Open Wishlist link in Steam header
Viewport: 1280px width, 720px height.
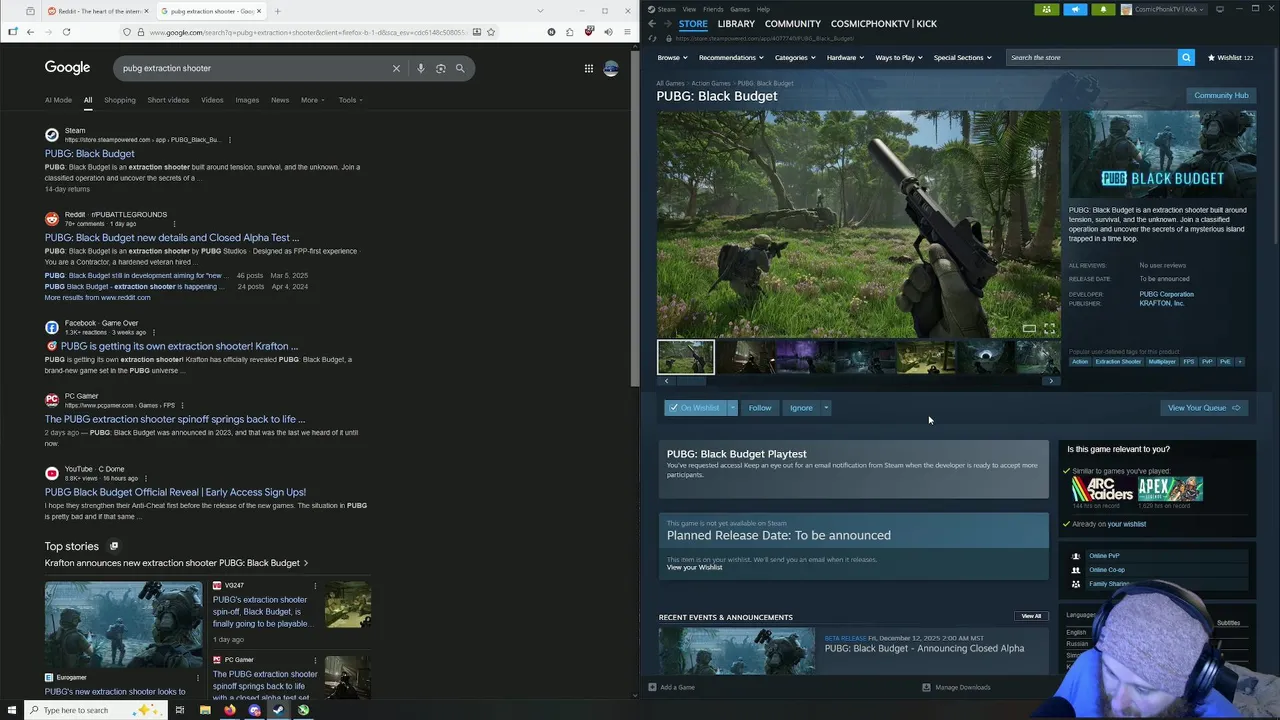coord(1231,57)
